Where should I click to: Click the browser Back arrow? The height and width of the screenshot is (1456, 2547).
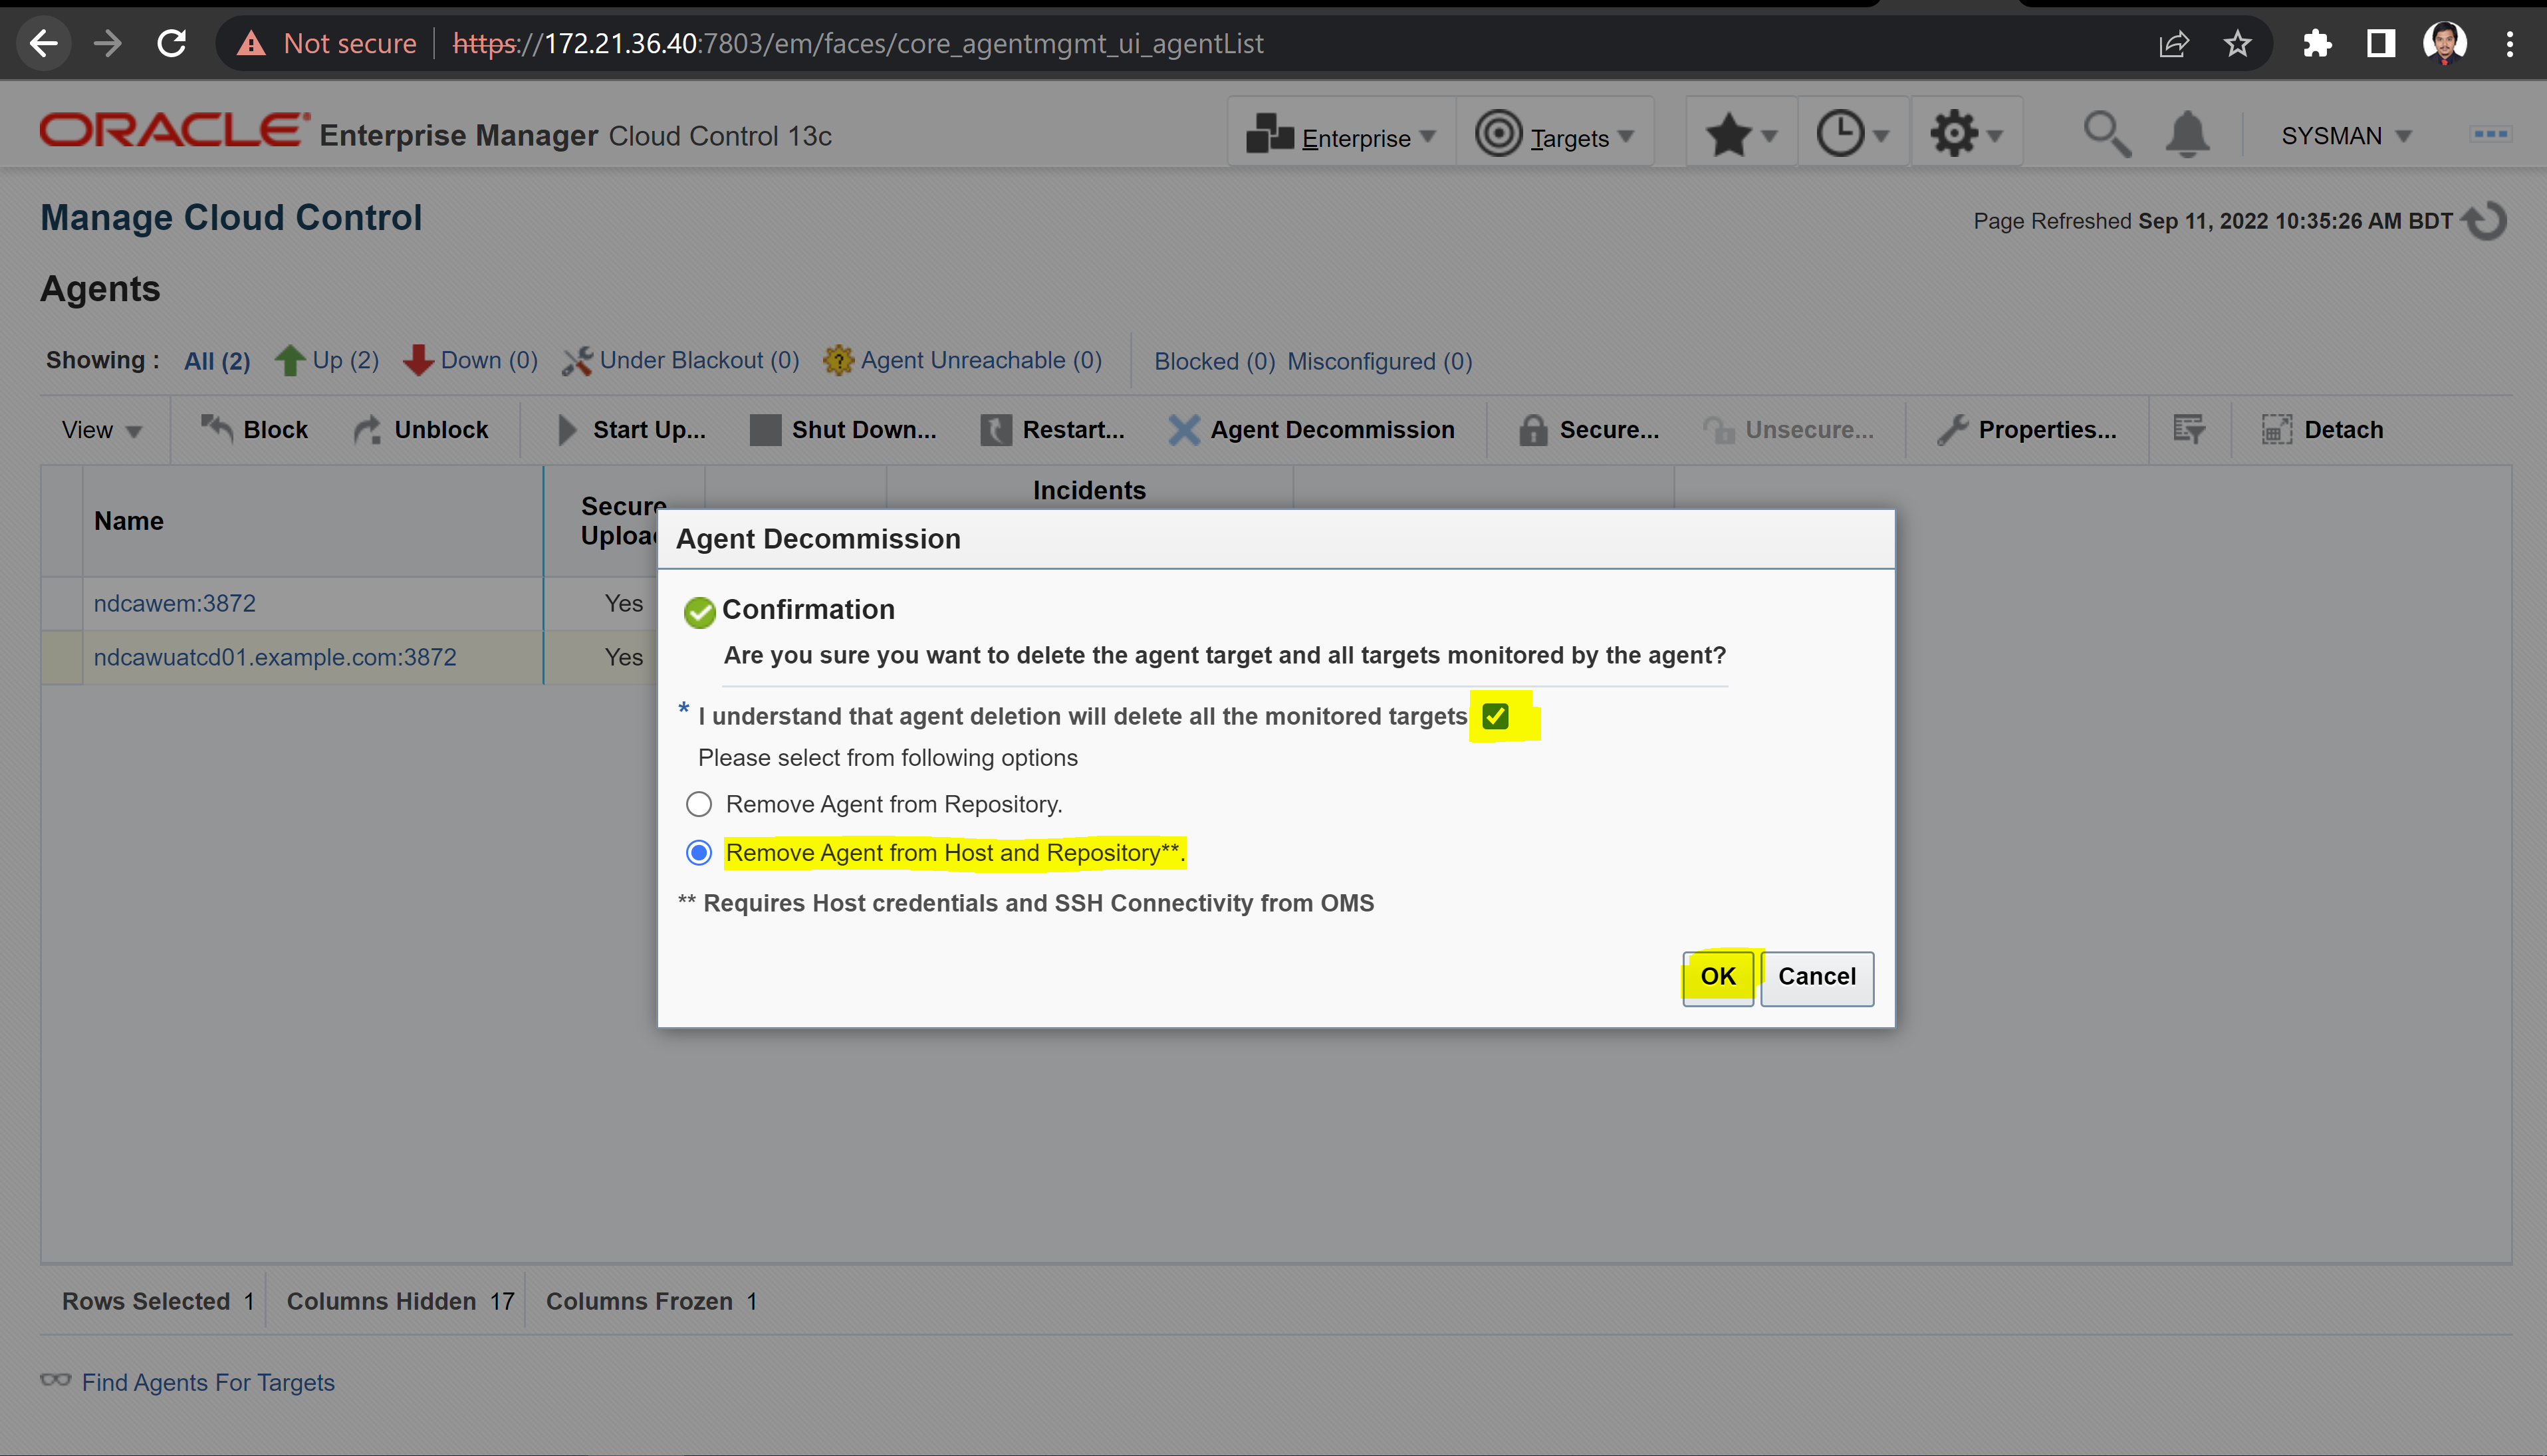pos(44,43)
